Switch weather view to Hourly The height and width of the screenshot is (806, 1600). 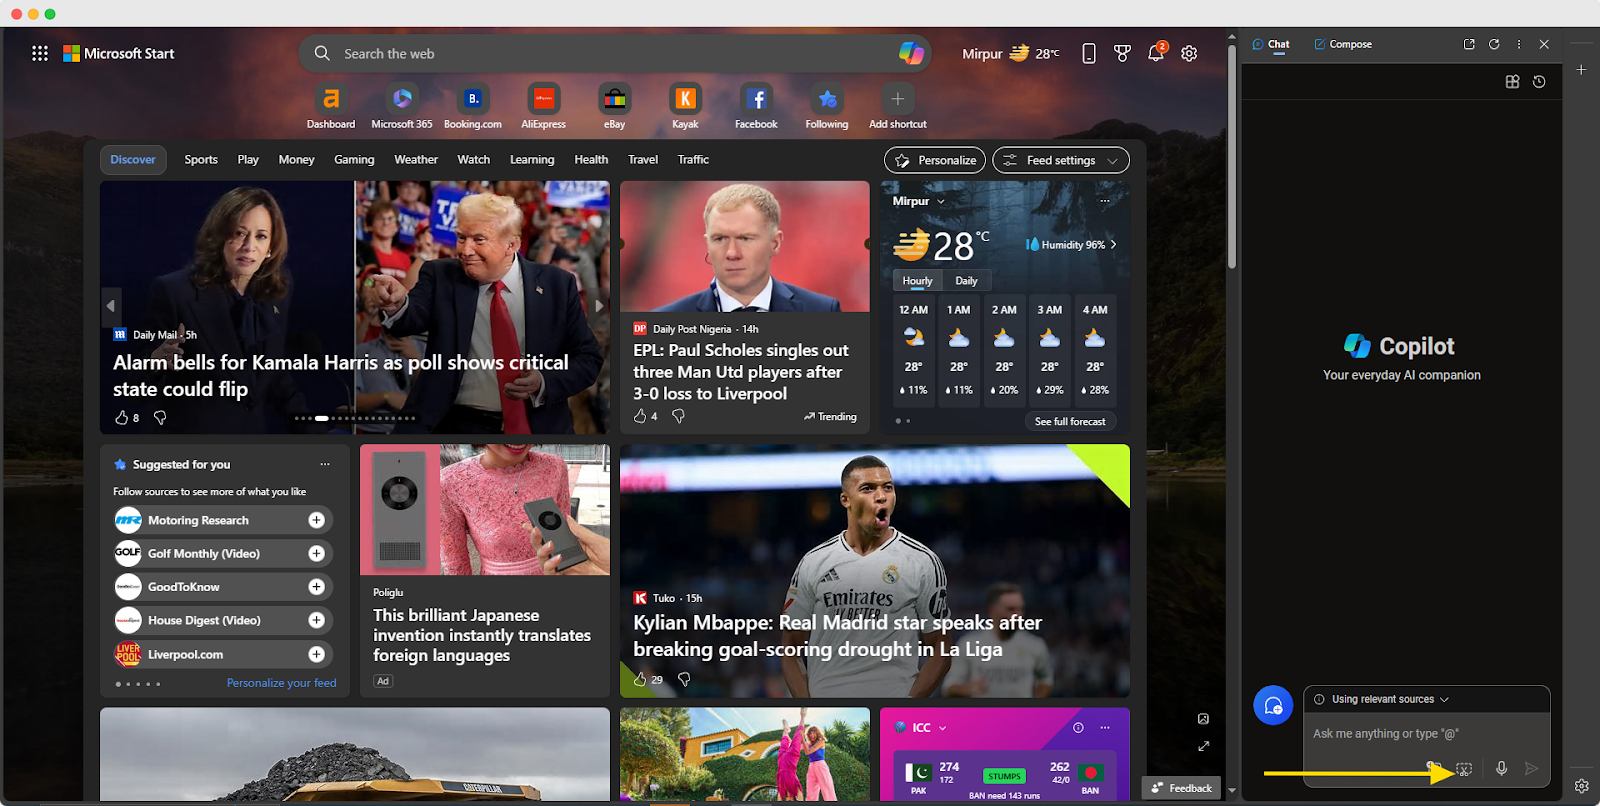(917, 281)
